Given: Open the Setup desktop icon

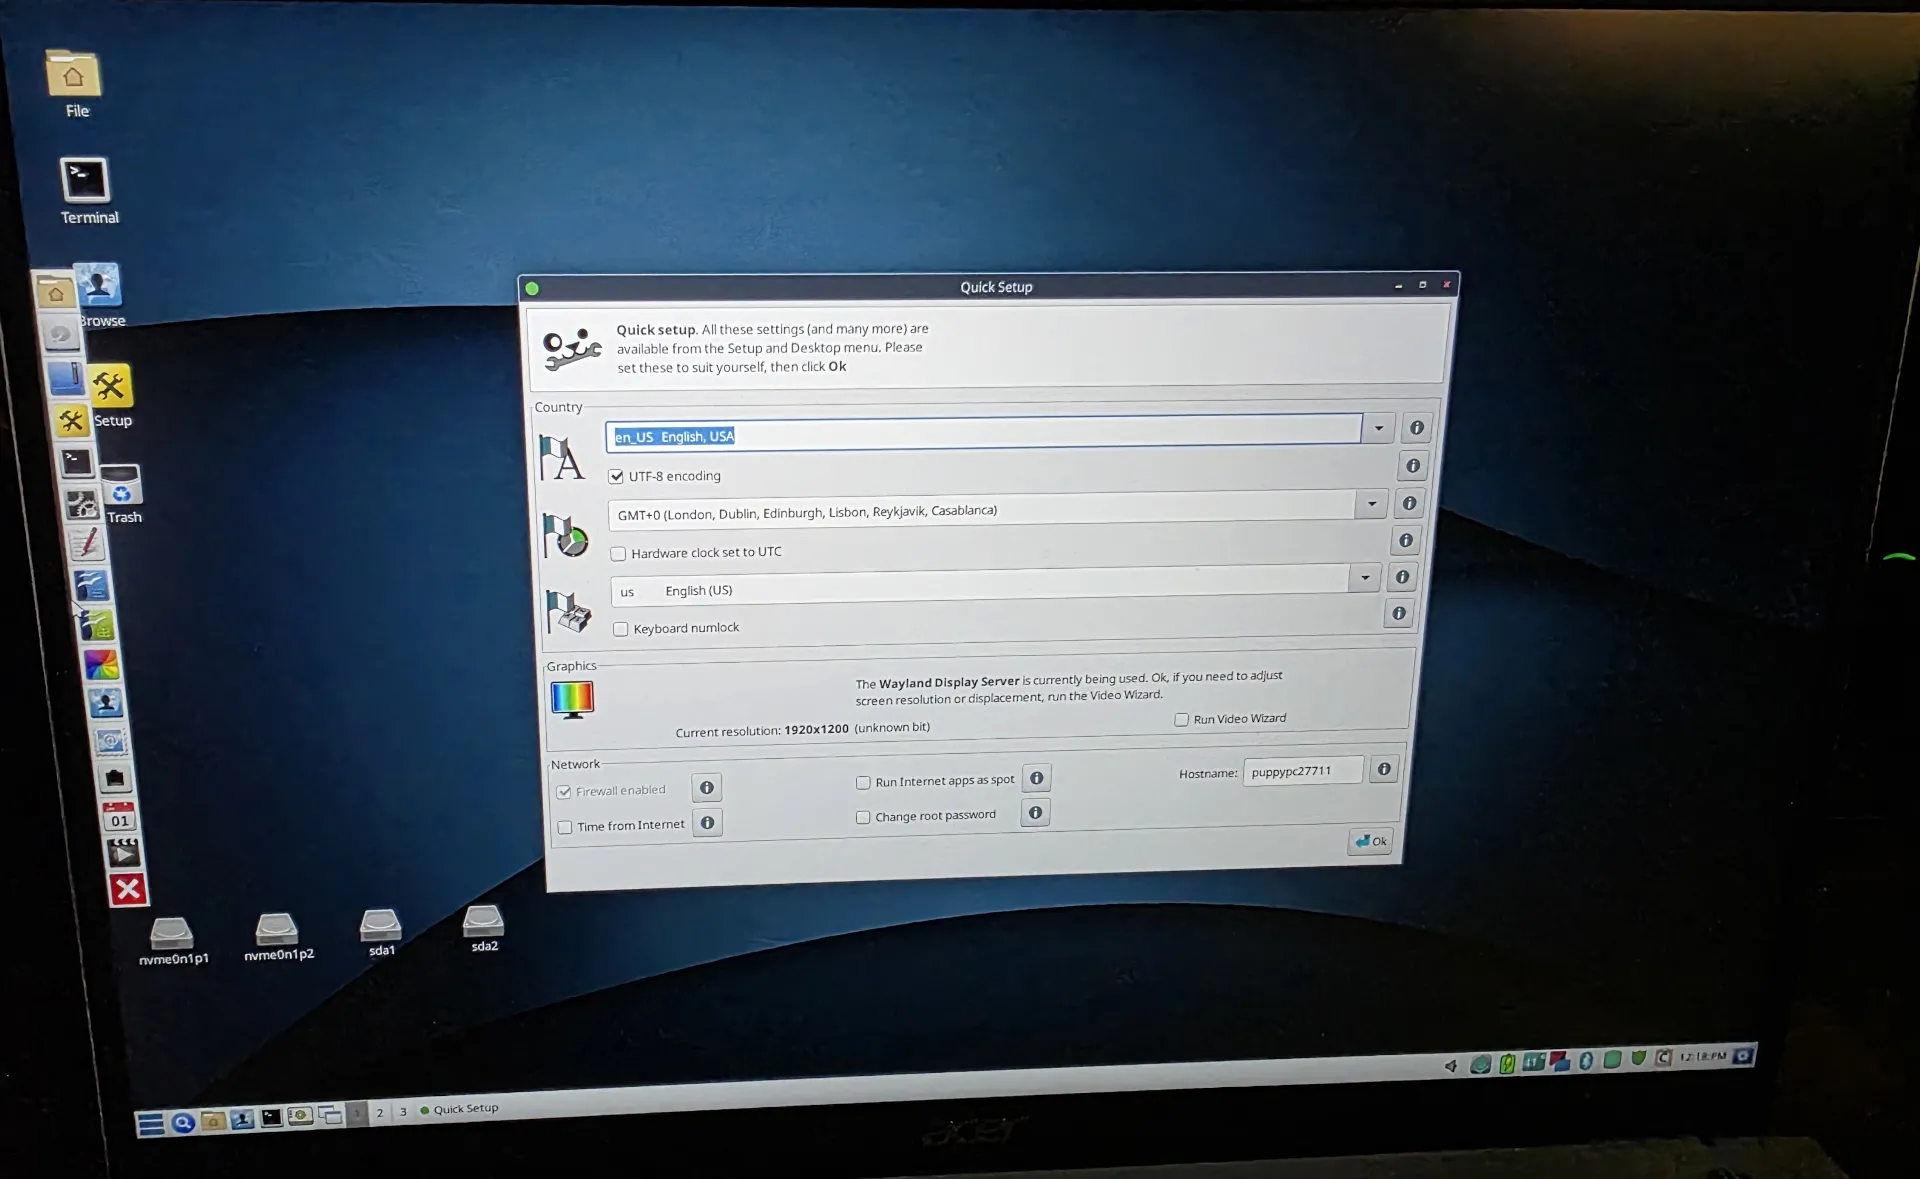Looking at the screenshot, I should (x=110, y=386).
